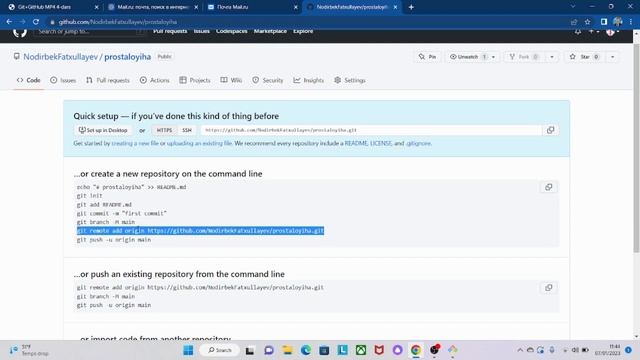Open the Issues repository tab
This screenshot has width=640, height=360.
tap(63, 80)
